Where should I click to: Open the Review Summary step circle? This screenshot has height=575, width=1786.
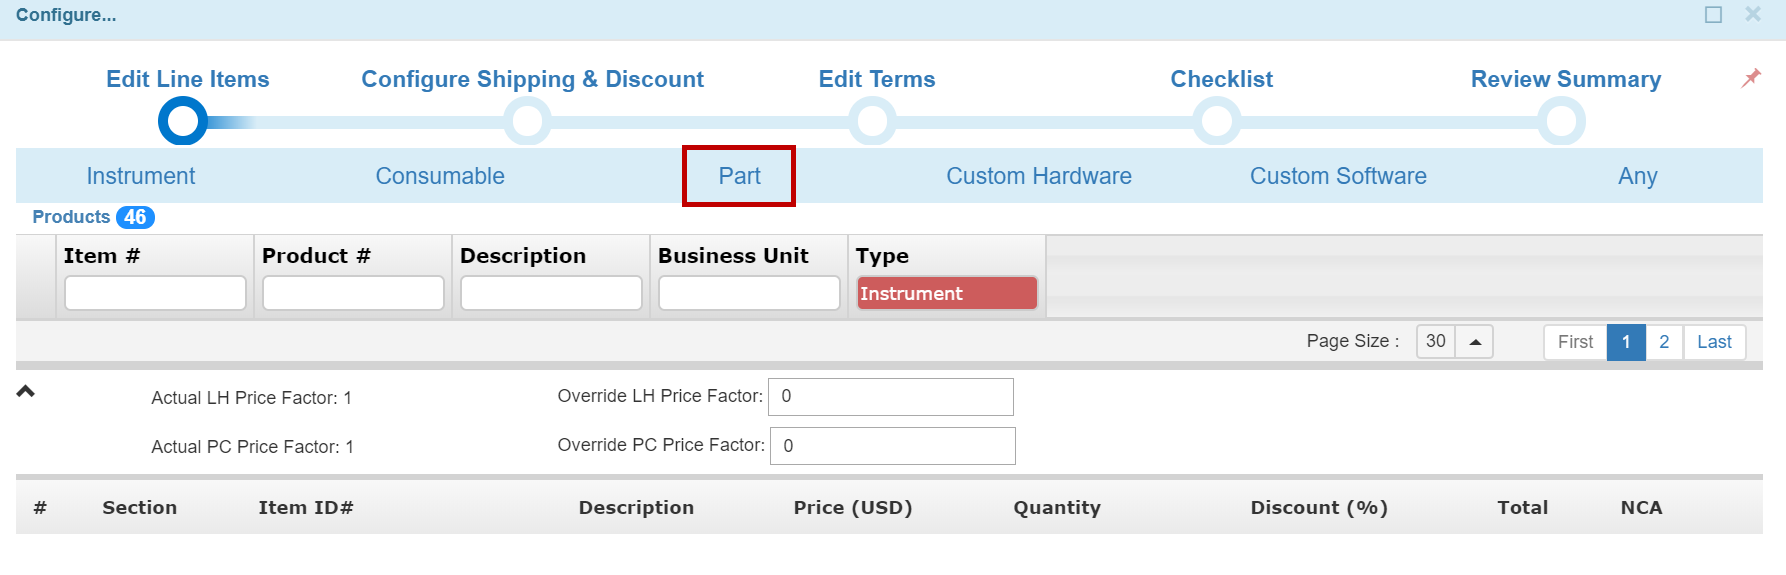pos(1561,122)
